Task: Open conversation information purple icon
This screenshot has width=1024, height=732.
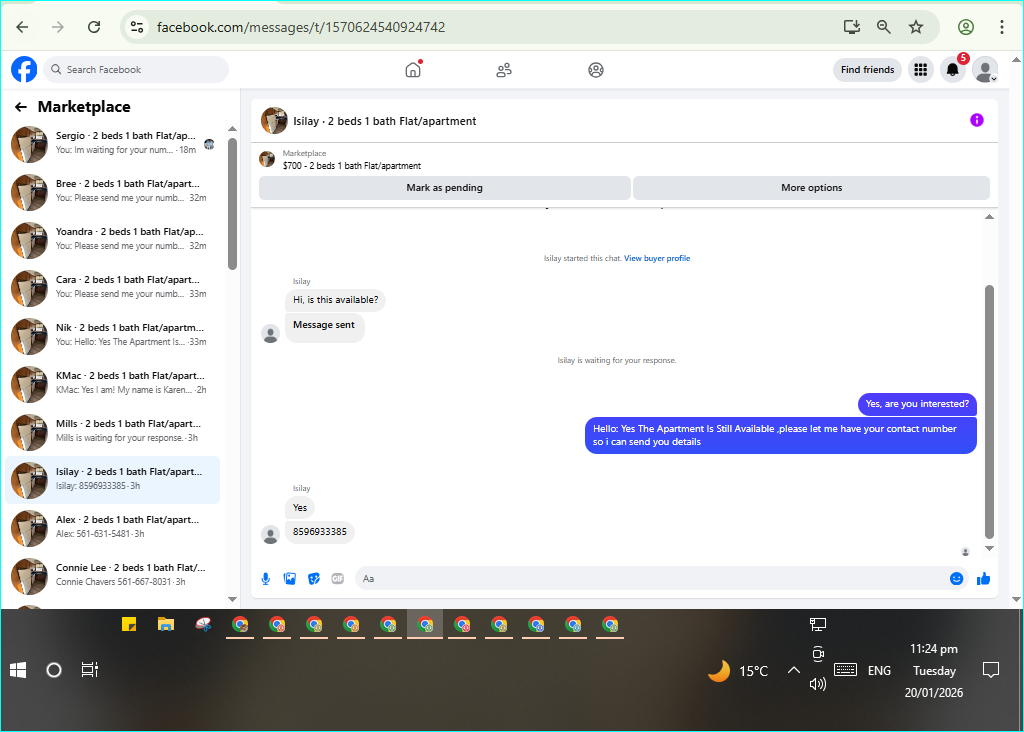Action: (976, 120)
